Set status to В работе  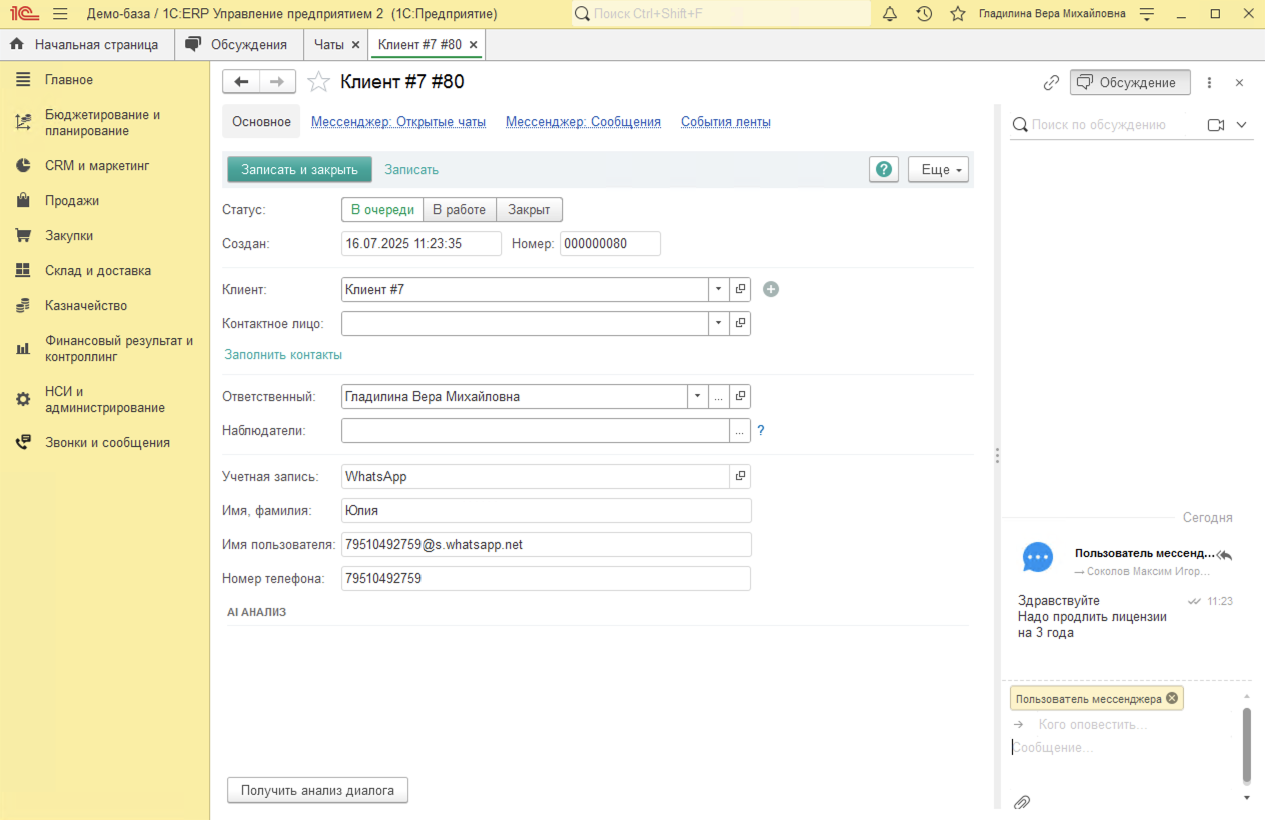(x=459, y=210)
